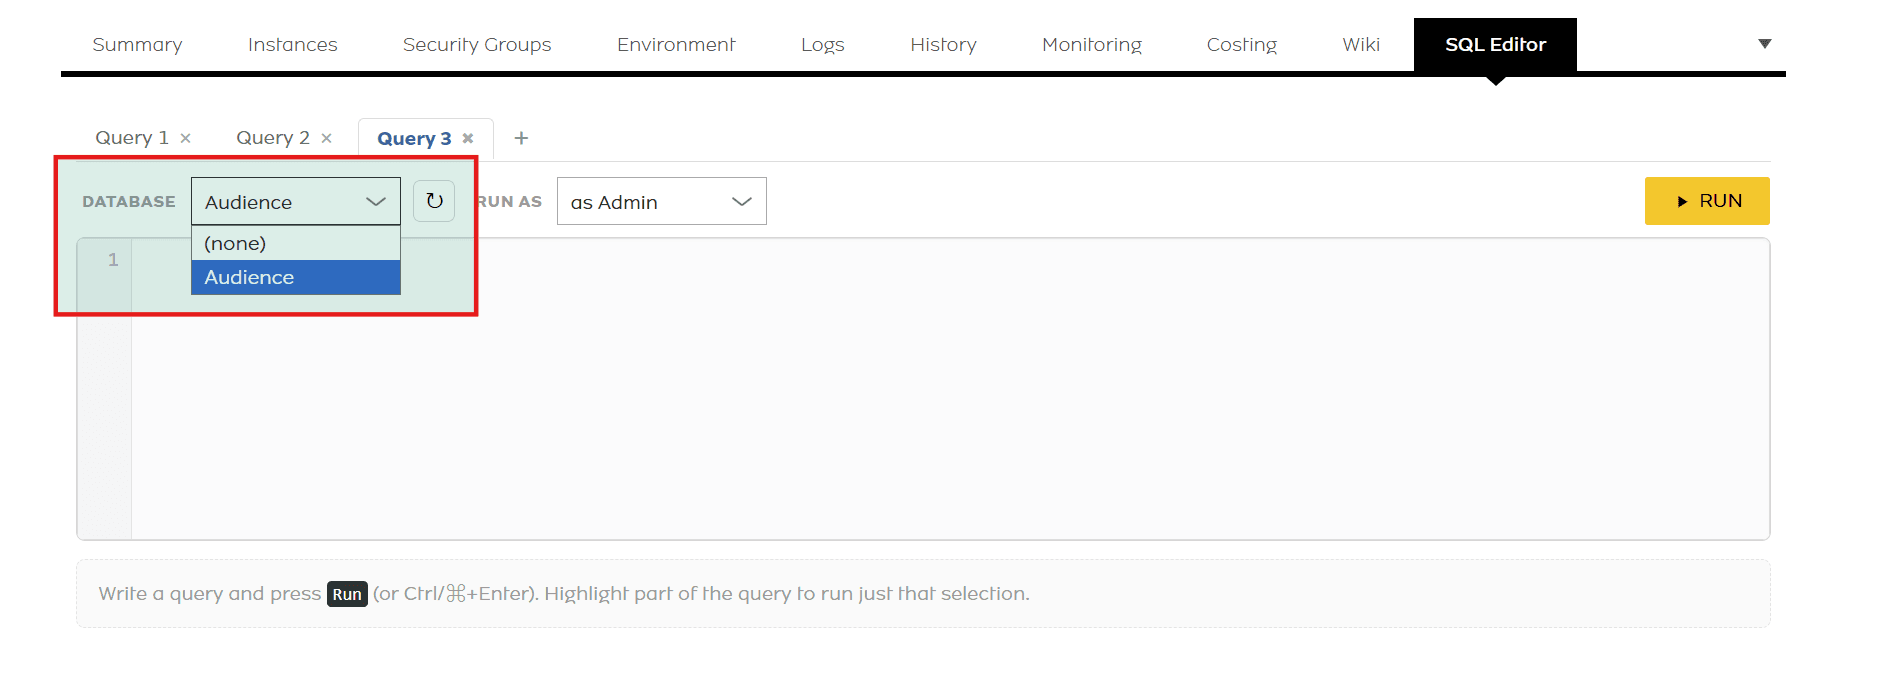Click the Run badge in hint text
This screenshot has height=675, width=1899.
point(347,594)
